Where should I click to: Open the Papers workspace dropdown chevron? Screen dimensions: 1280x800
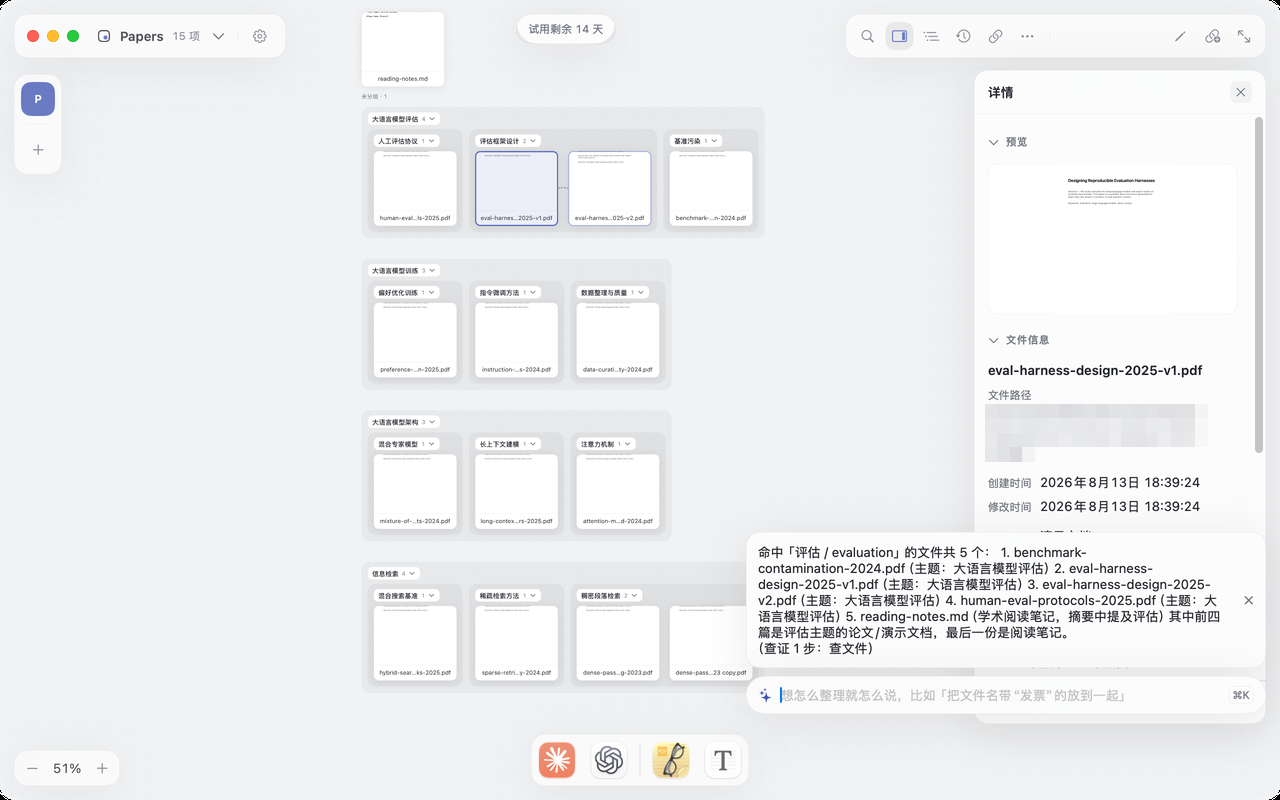(218, 36)
